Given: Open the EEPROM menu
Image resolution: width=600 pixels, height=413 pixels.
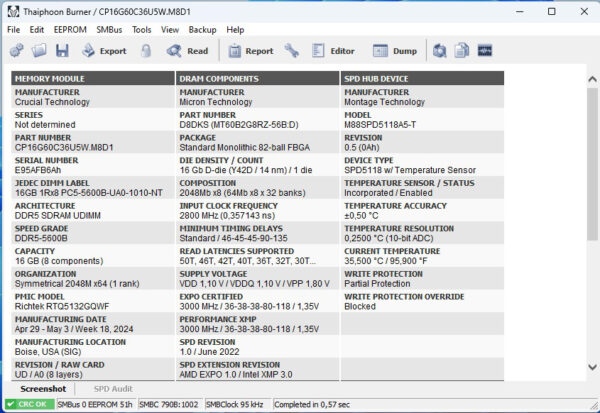Looking at the screenshot, I should click(70, 30).
